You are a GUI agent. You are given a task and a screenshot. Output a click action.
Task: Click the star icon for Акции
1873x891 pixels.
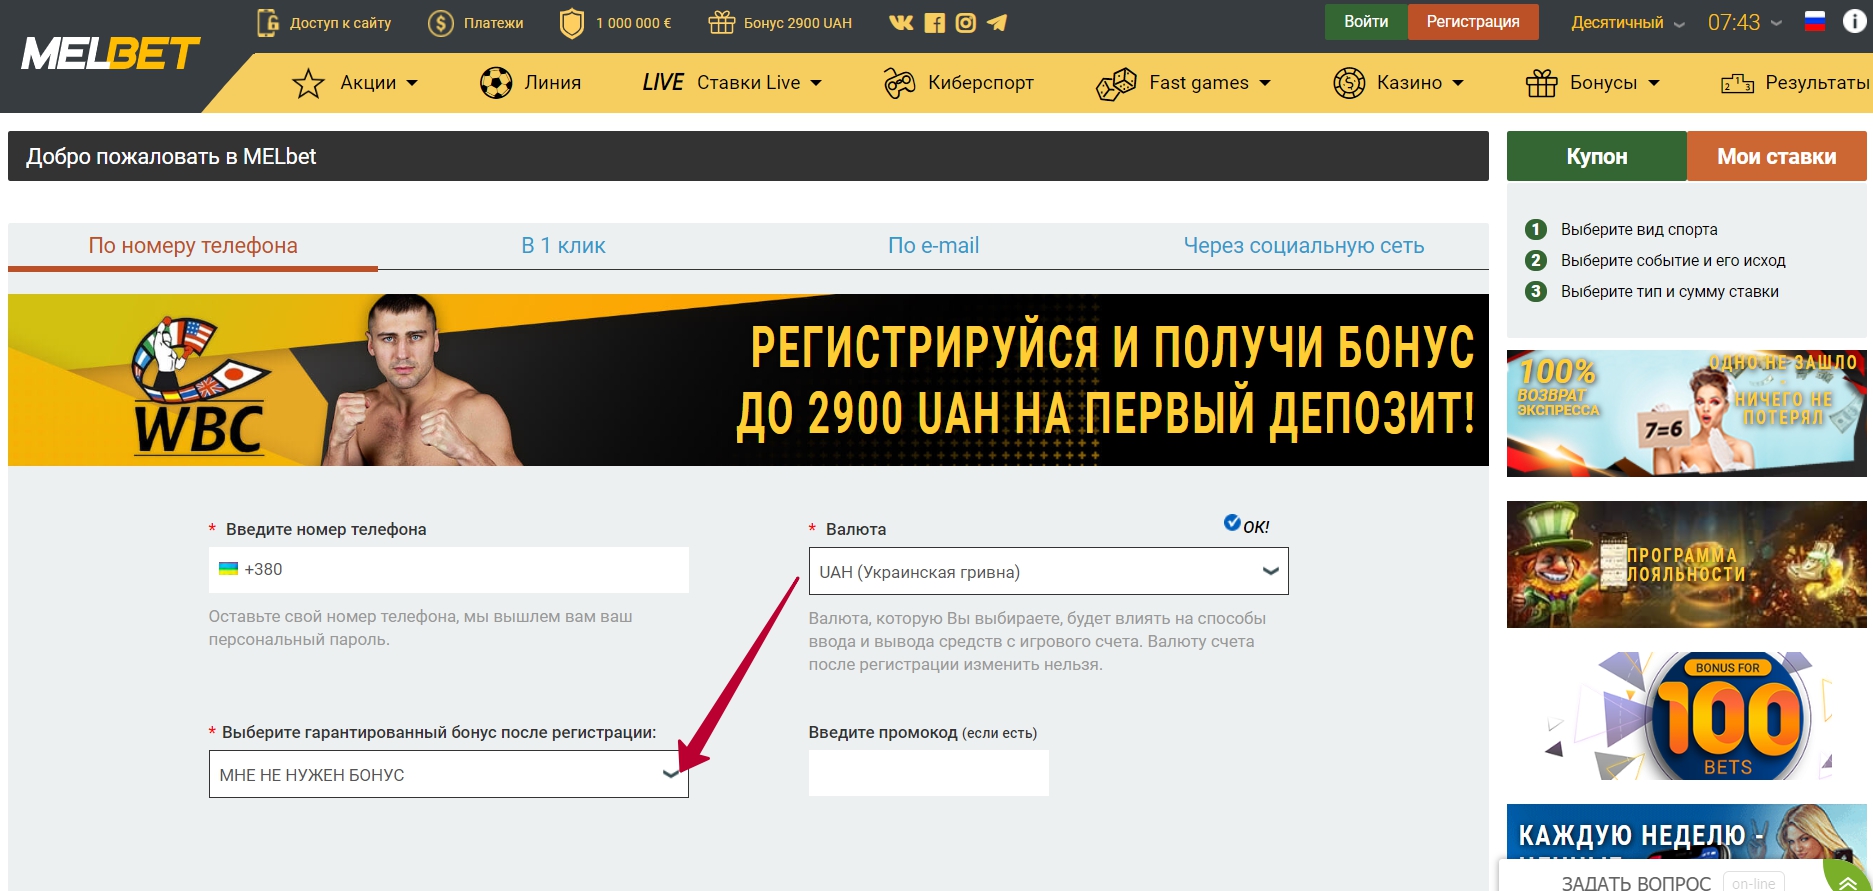(x=308, y=83)
